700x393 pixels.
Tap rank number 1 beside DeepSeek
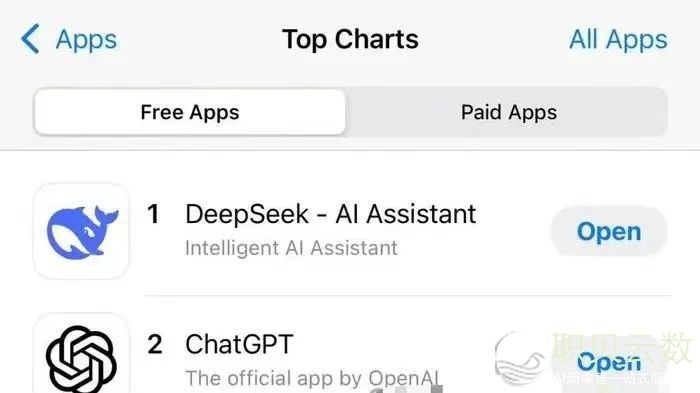pos(153,214)
